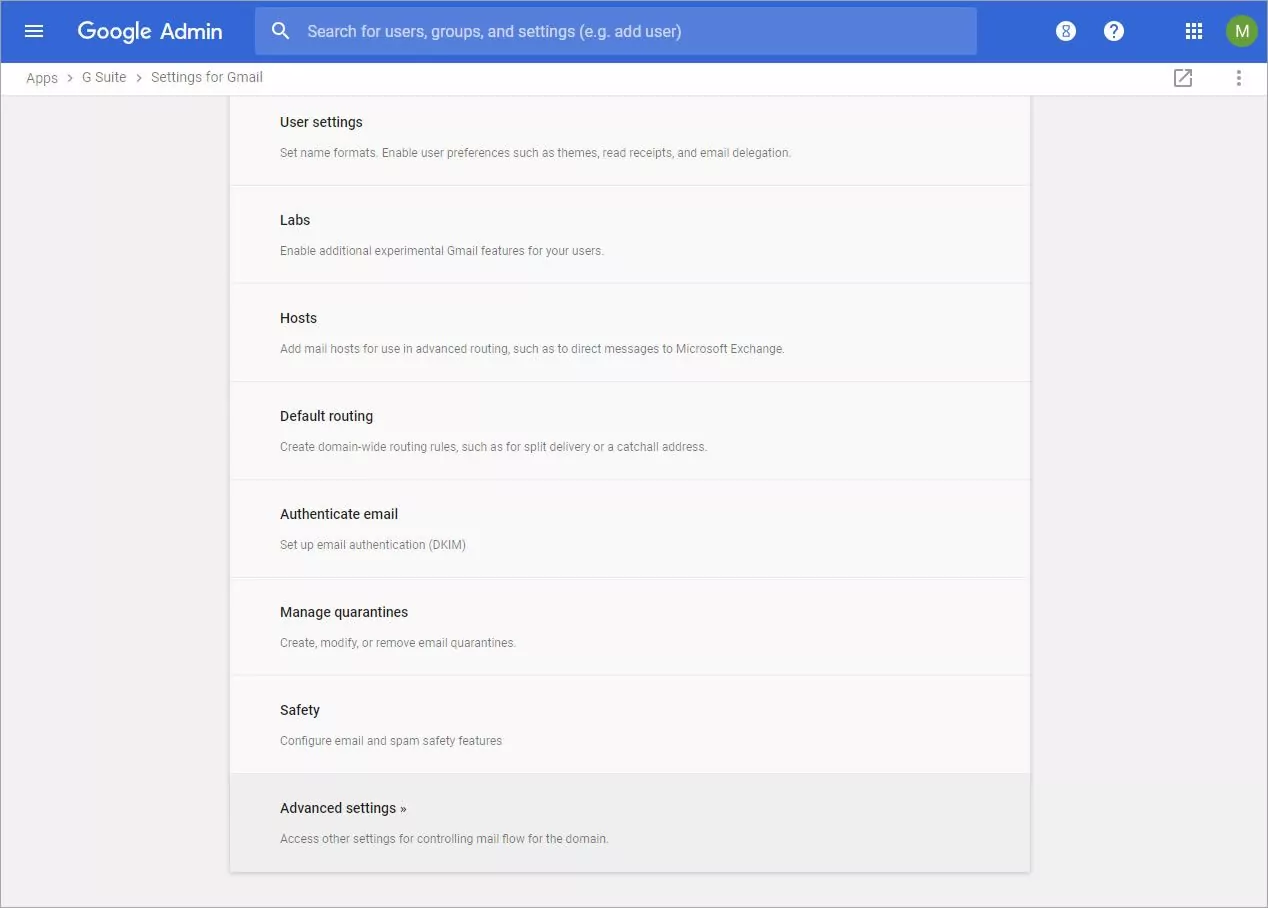The height and width of the screenshot is (908, 1268).
Task: Open the Help question mark icon
Action: 1114,31
